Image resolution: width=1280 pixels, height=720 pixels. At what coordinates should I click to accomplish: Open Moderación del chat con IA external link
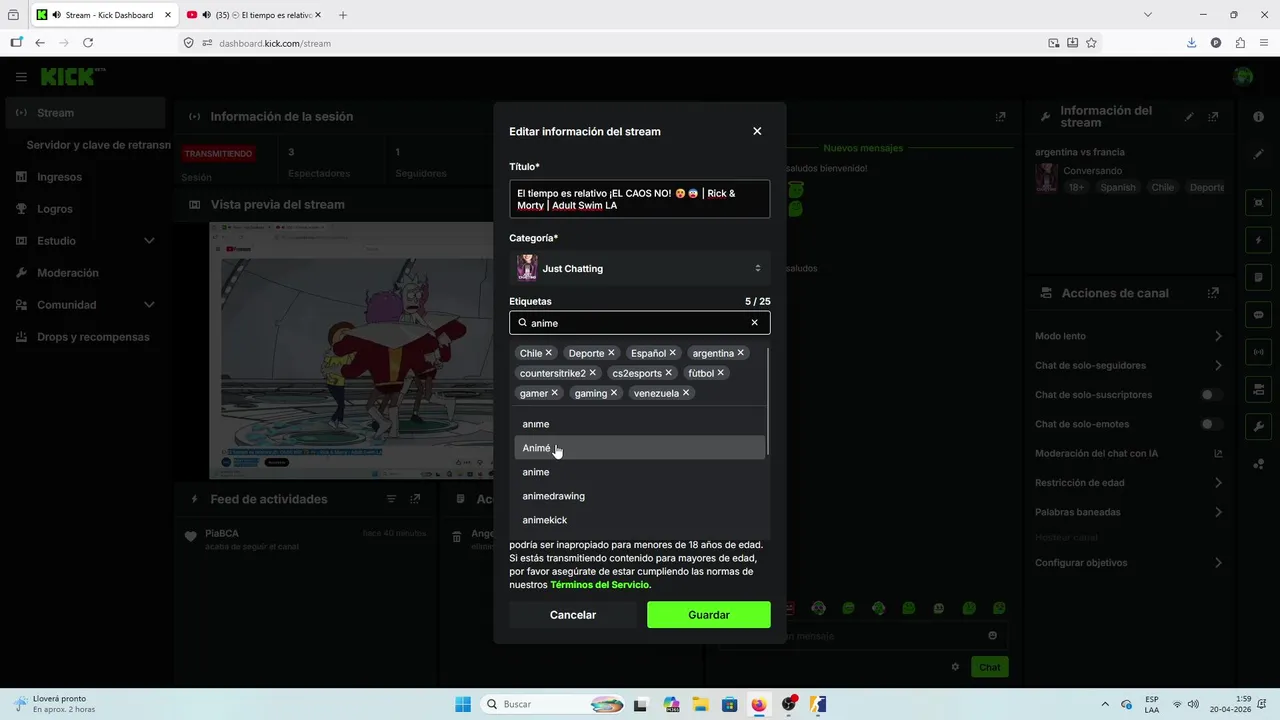pos(1218,454)
